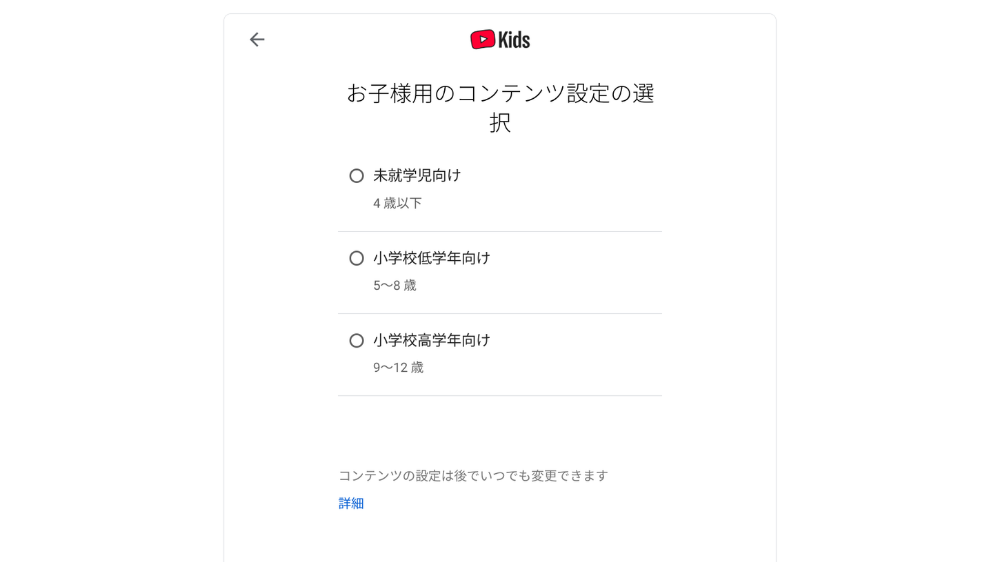Click the 4 歳以下 age description
Viewport: 1000px width, 562px height.
coord(397,203)
